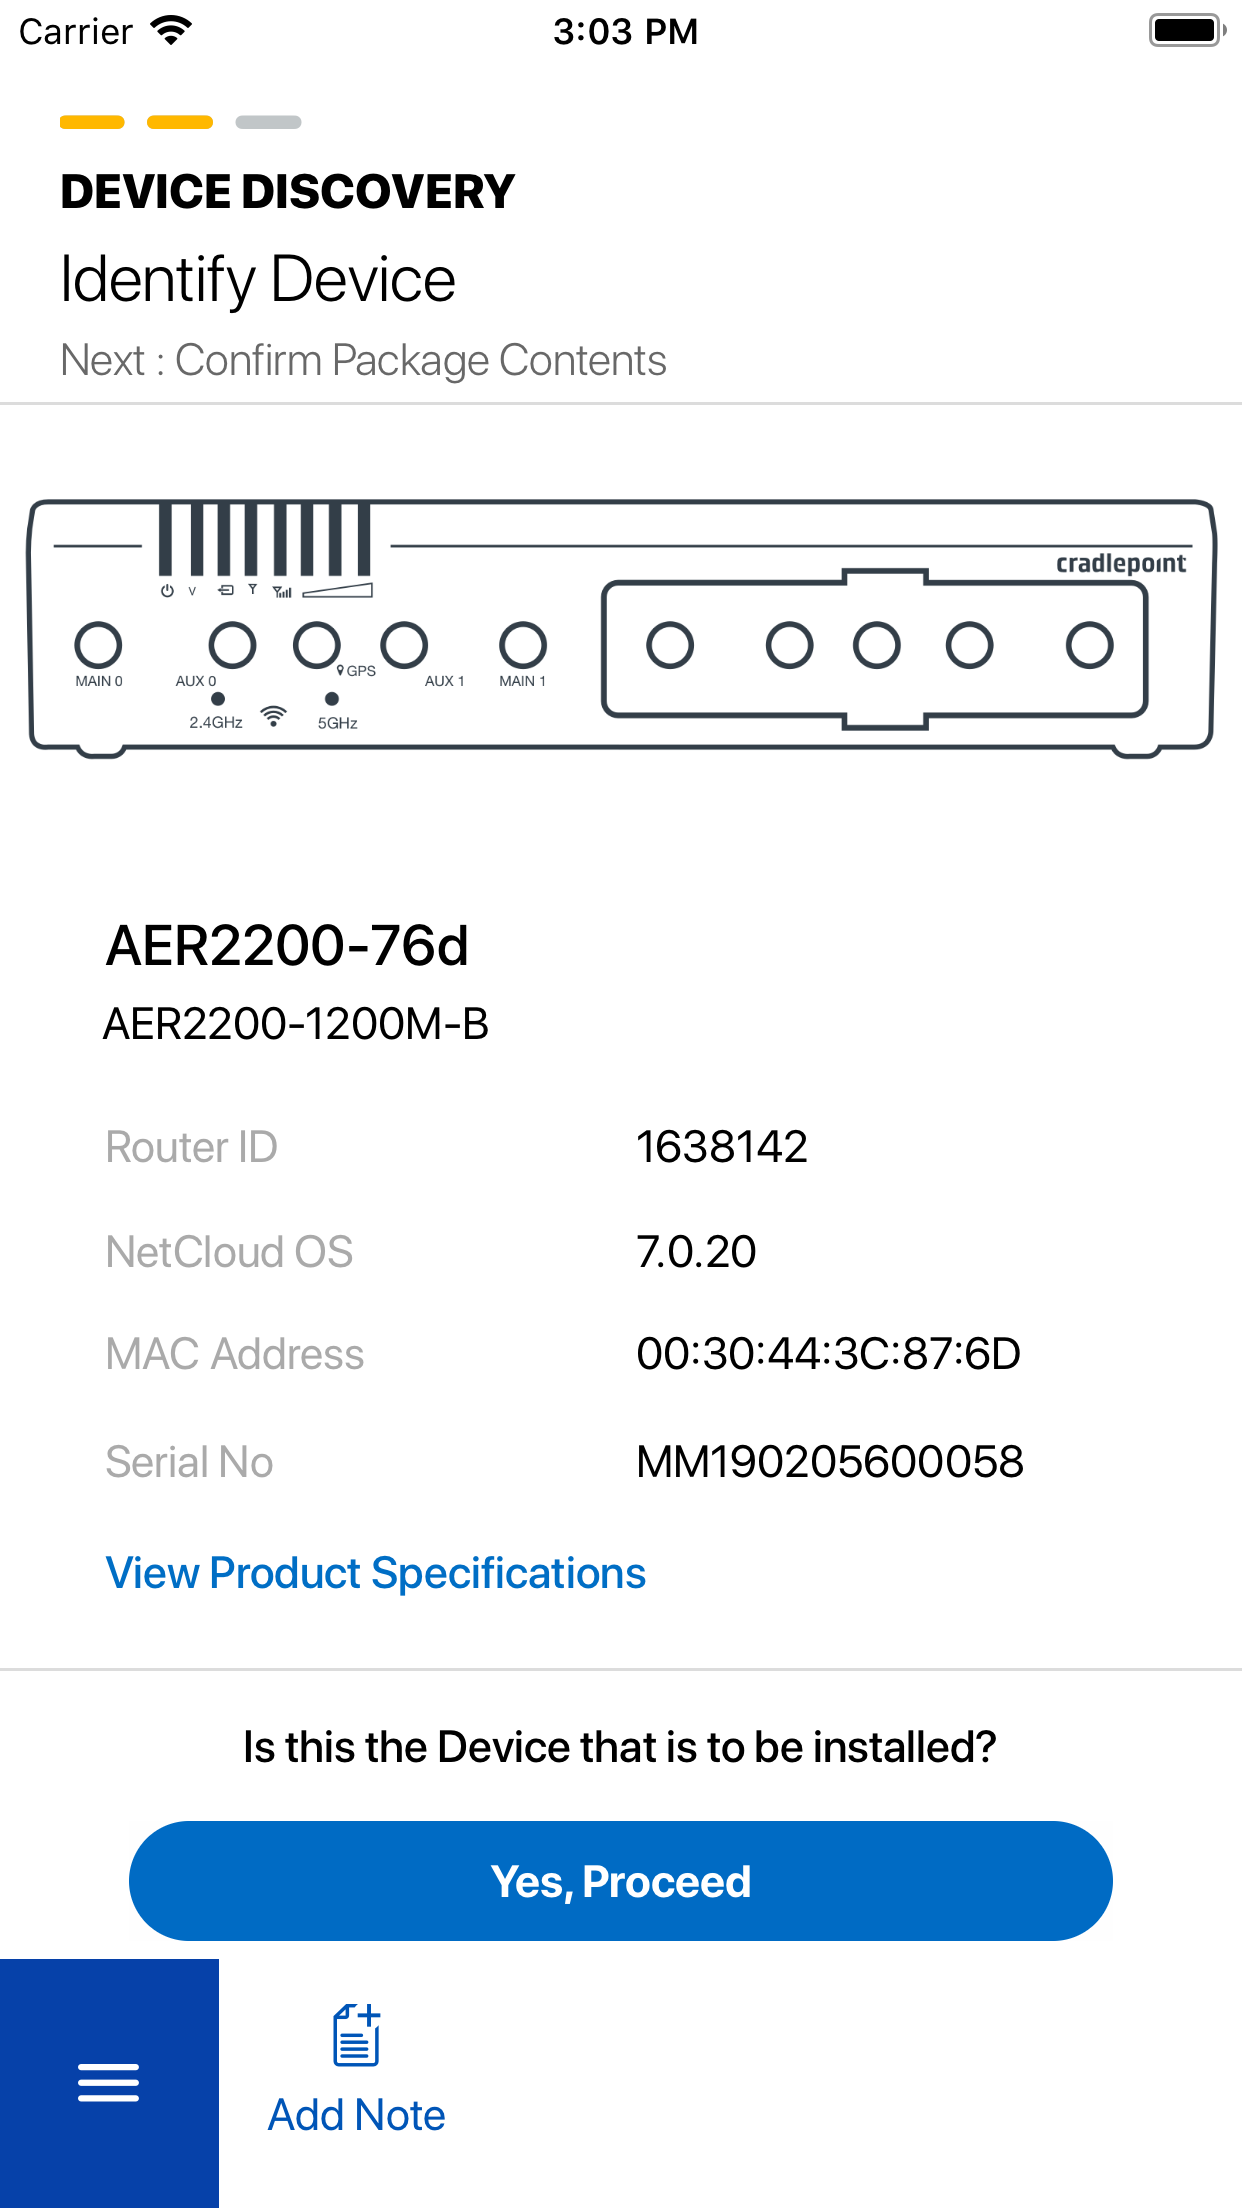Screen dimensions: 1242x2208
Task: Tap the second yellow progress step
Action: (x=180, y=123)
